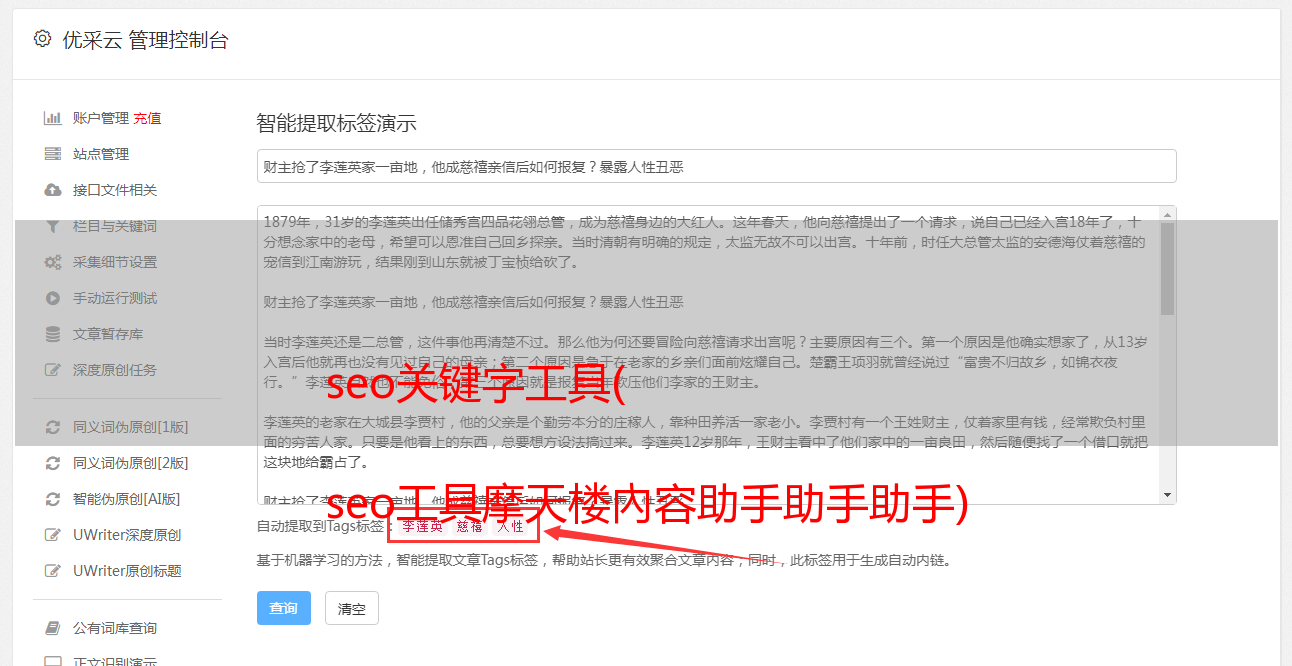This screenshot has width=1292, height=666.
Task: Click the red 充值 link
Action: 147,118
